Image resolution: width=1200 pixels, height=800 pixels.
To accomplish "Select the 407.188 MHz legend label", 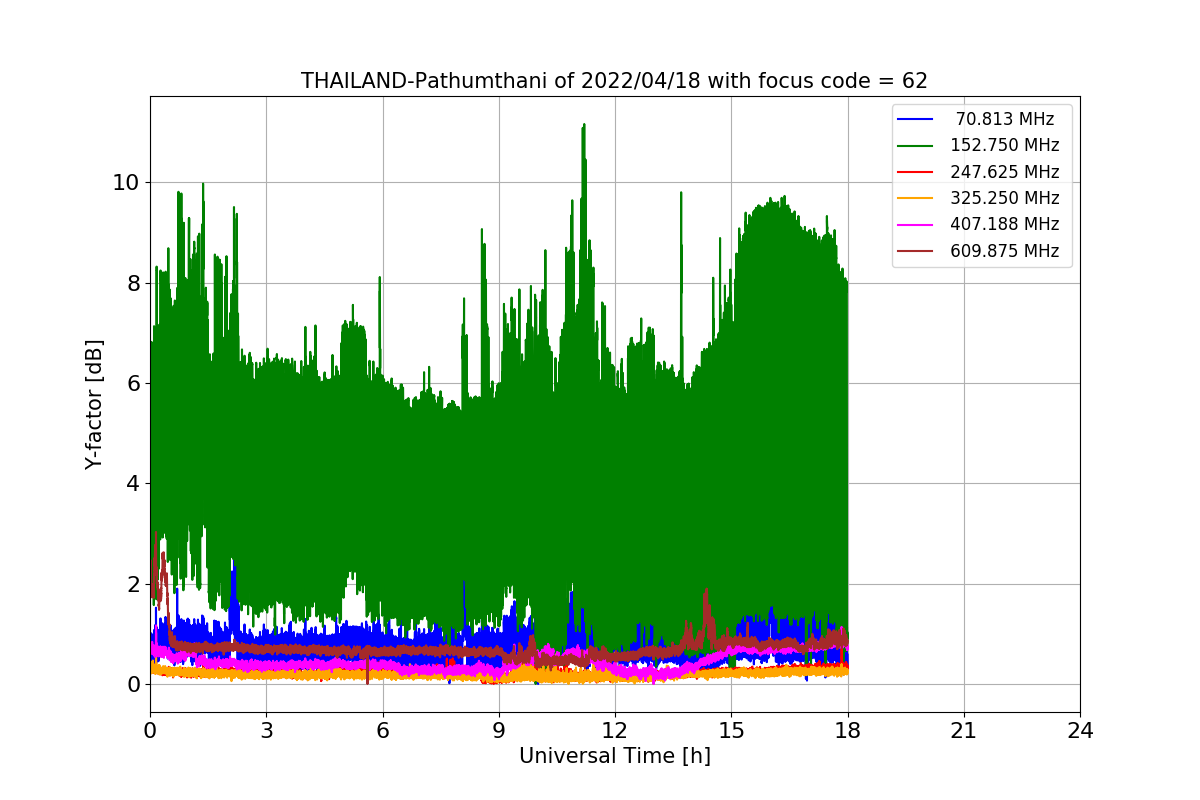I will pos(1004,224).
